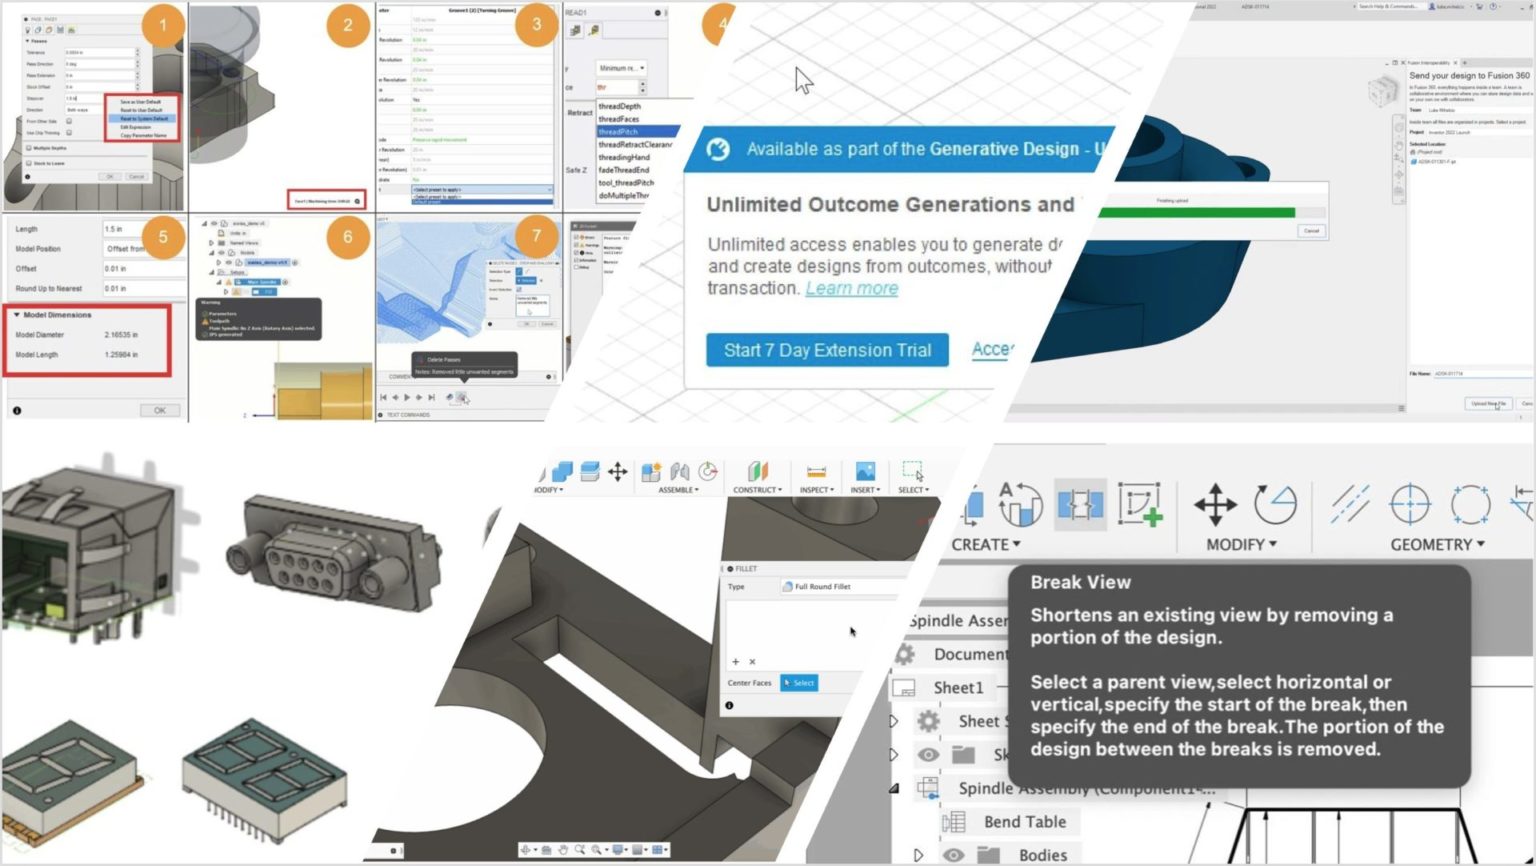Collapse the Model Dimensions section
The height and width of the screenshot is (866, 1536).
(x=19, y=314)
